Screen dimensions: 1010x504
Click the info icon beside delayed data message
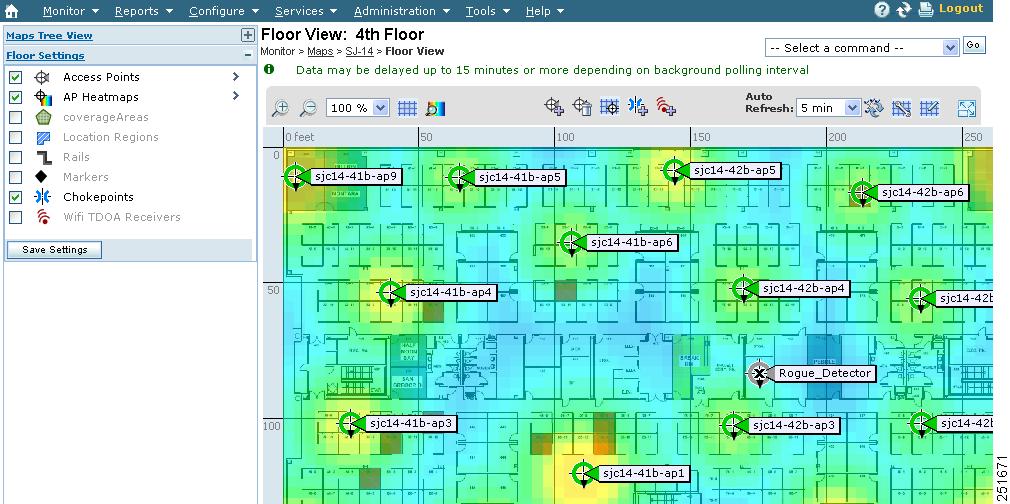(269, 69)
